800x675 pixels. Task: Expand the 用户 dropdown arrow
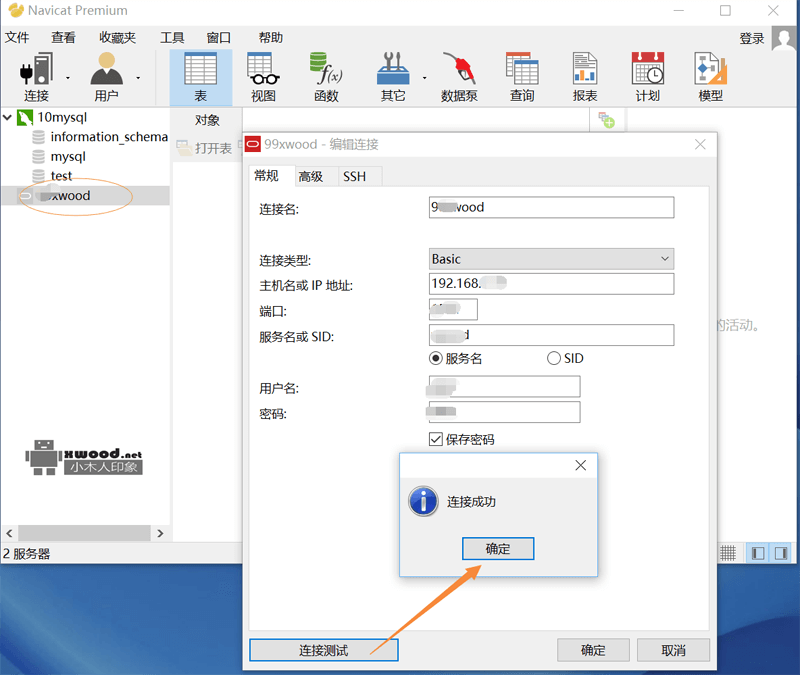coord(138,78)
